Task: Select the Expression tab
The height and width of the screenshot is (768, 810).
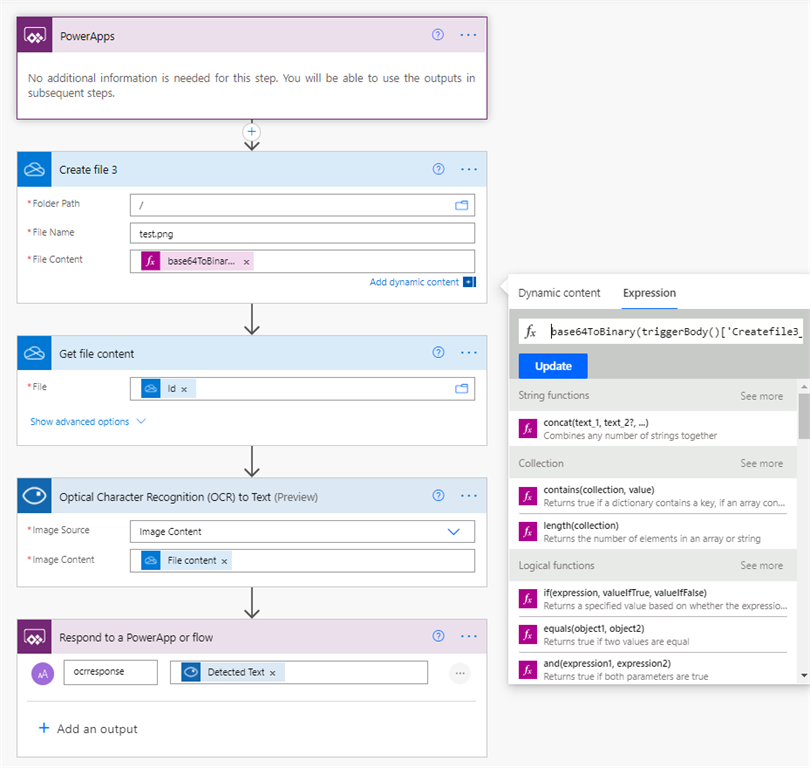Action: click(649, 293)
